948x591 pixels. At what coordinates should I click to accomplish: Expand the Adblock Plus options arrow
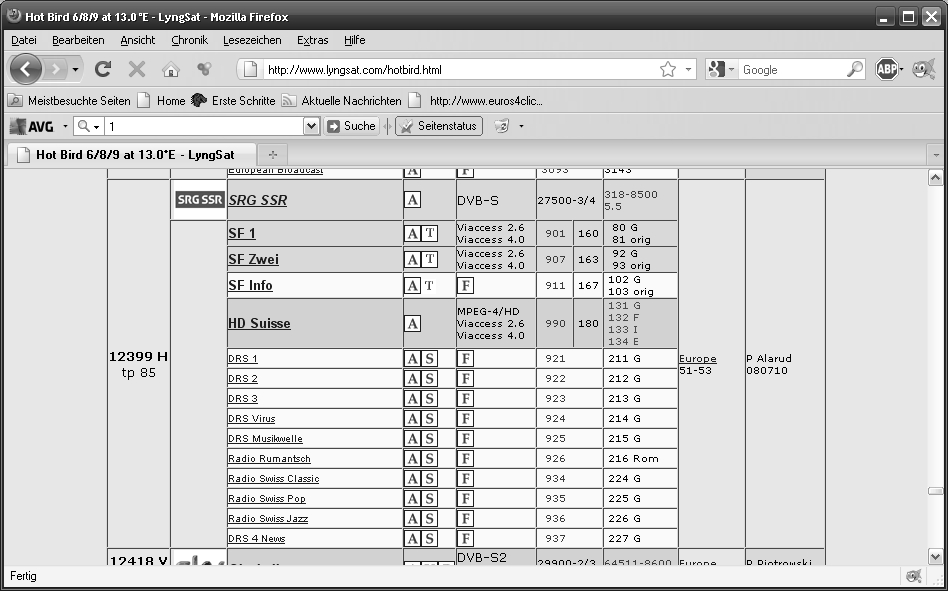901,69
